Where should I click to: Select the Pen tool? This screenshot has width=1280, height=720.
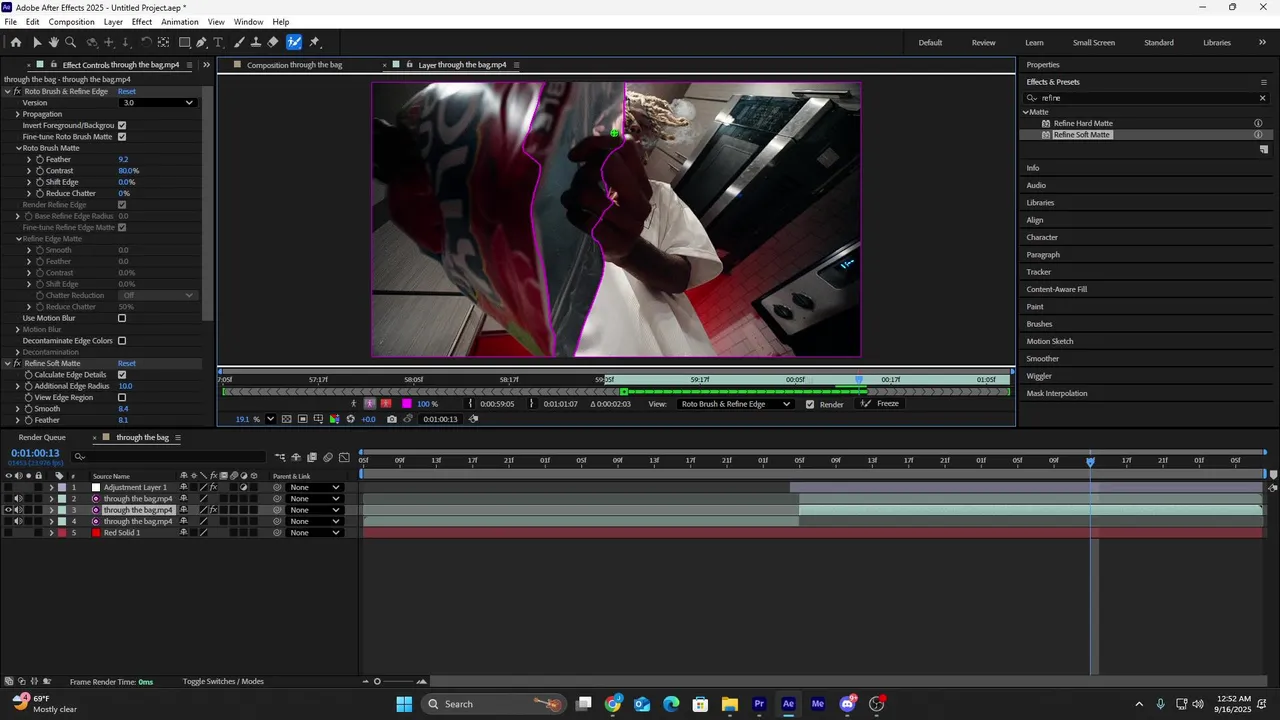[201, 42]
